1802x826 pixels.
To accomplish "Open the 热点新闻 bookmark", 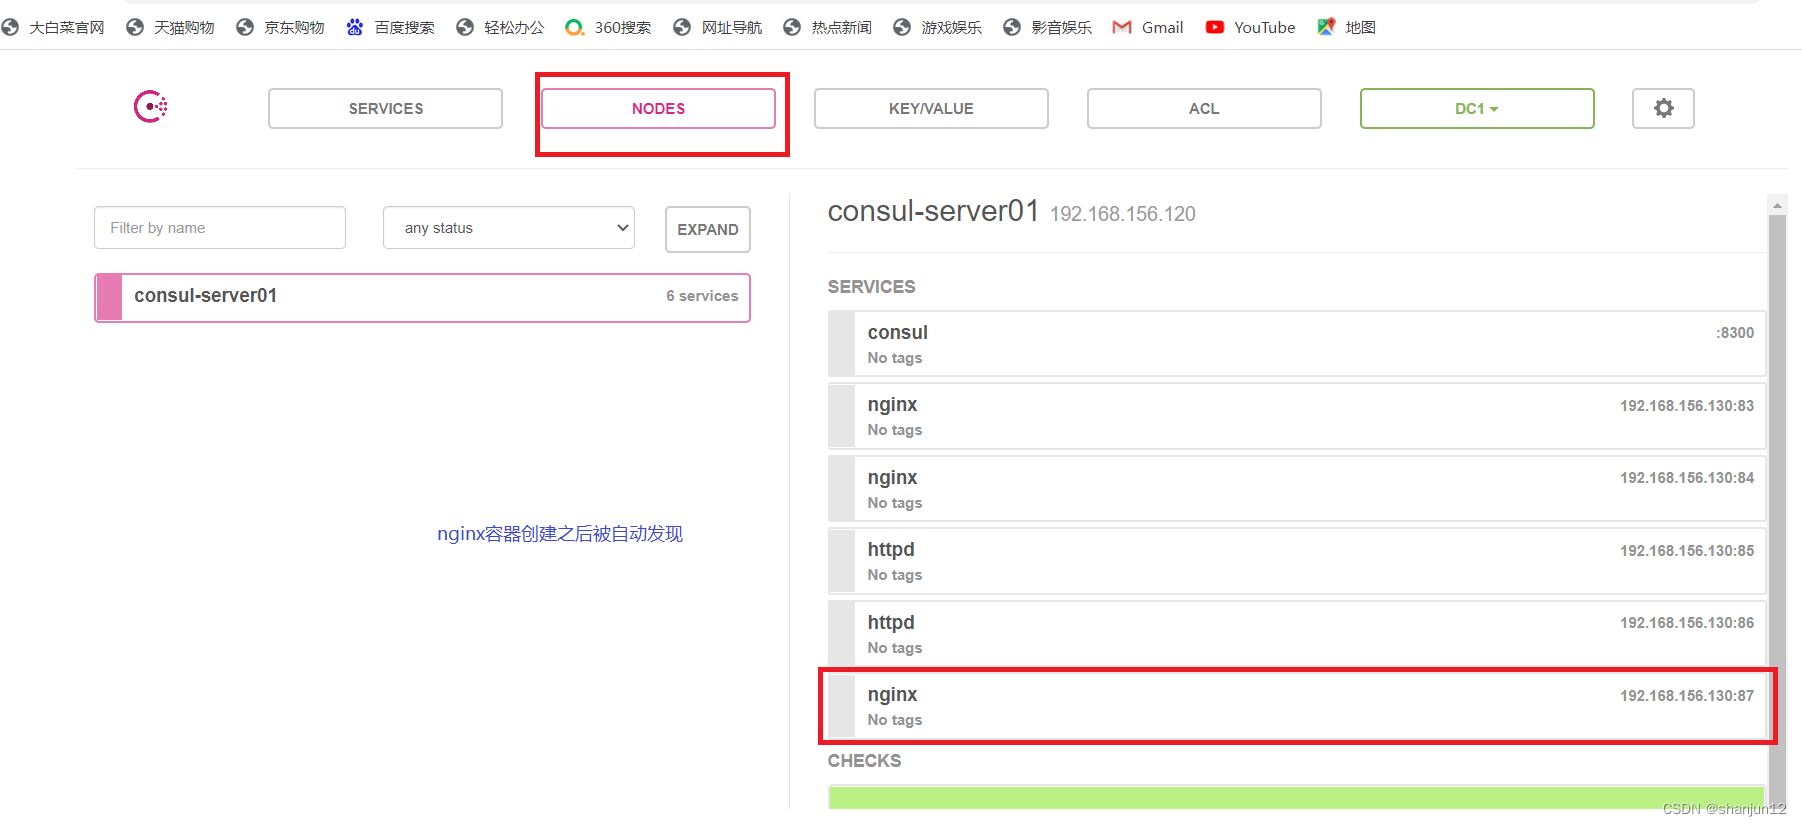I will 828,27.
